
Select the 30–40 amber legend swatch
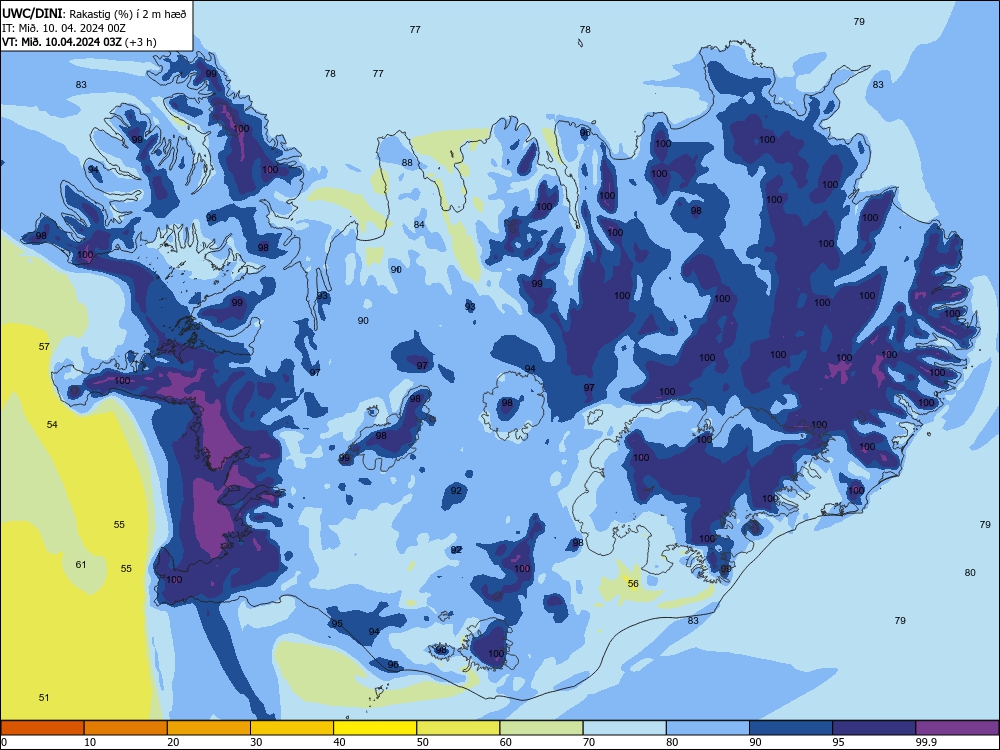click(x=292, y=728)
